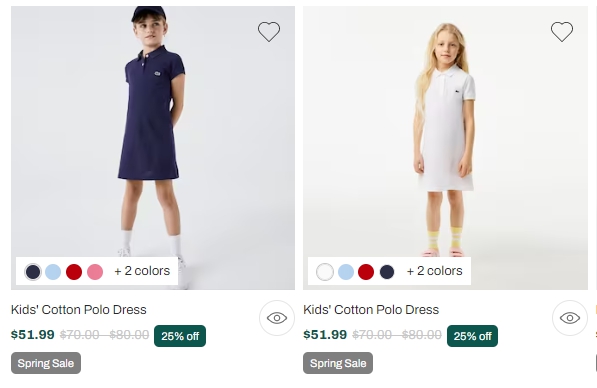The height and width of the screenshot is (388, 597).
Task: Select navy swatch on second dress
Action: tap(387, 272)
